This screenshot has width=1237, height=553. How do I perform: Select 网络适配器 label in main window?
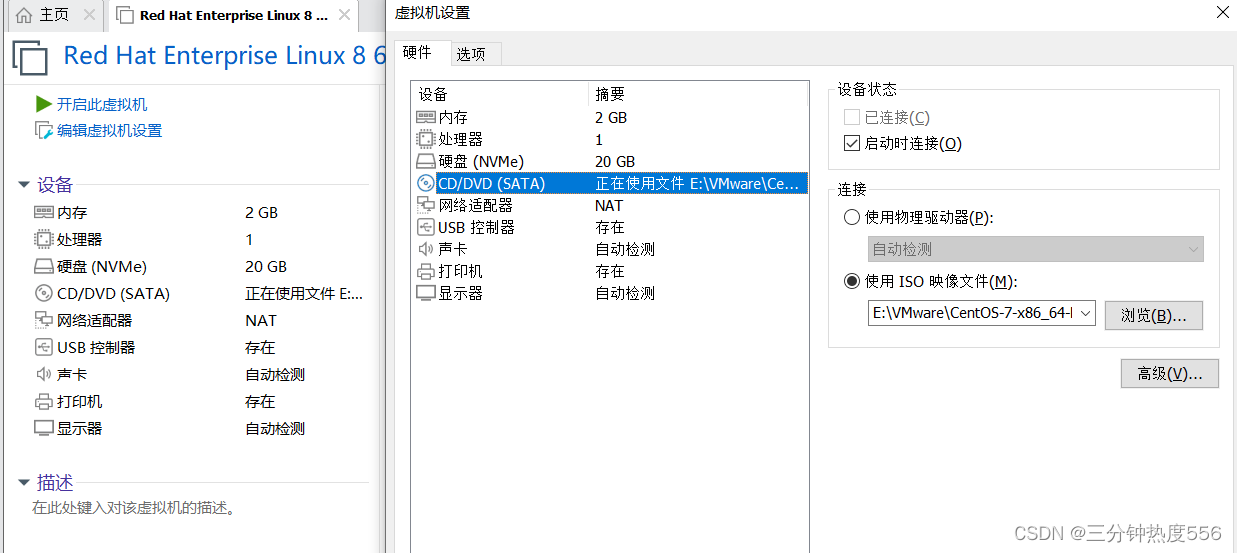(95, 321)
